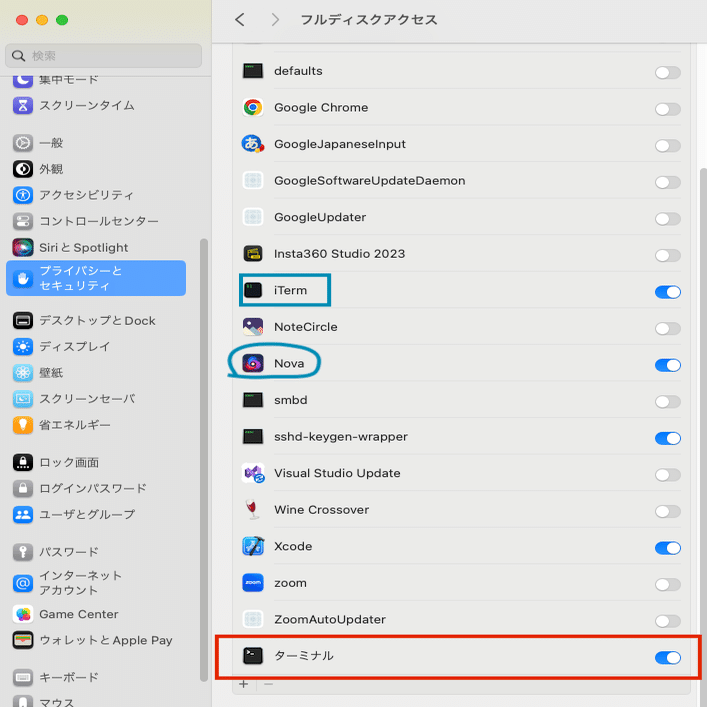
Task: Enable full disk access for defaults
Action: pyautogui.click(x=668, y=73)
